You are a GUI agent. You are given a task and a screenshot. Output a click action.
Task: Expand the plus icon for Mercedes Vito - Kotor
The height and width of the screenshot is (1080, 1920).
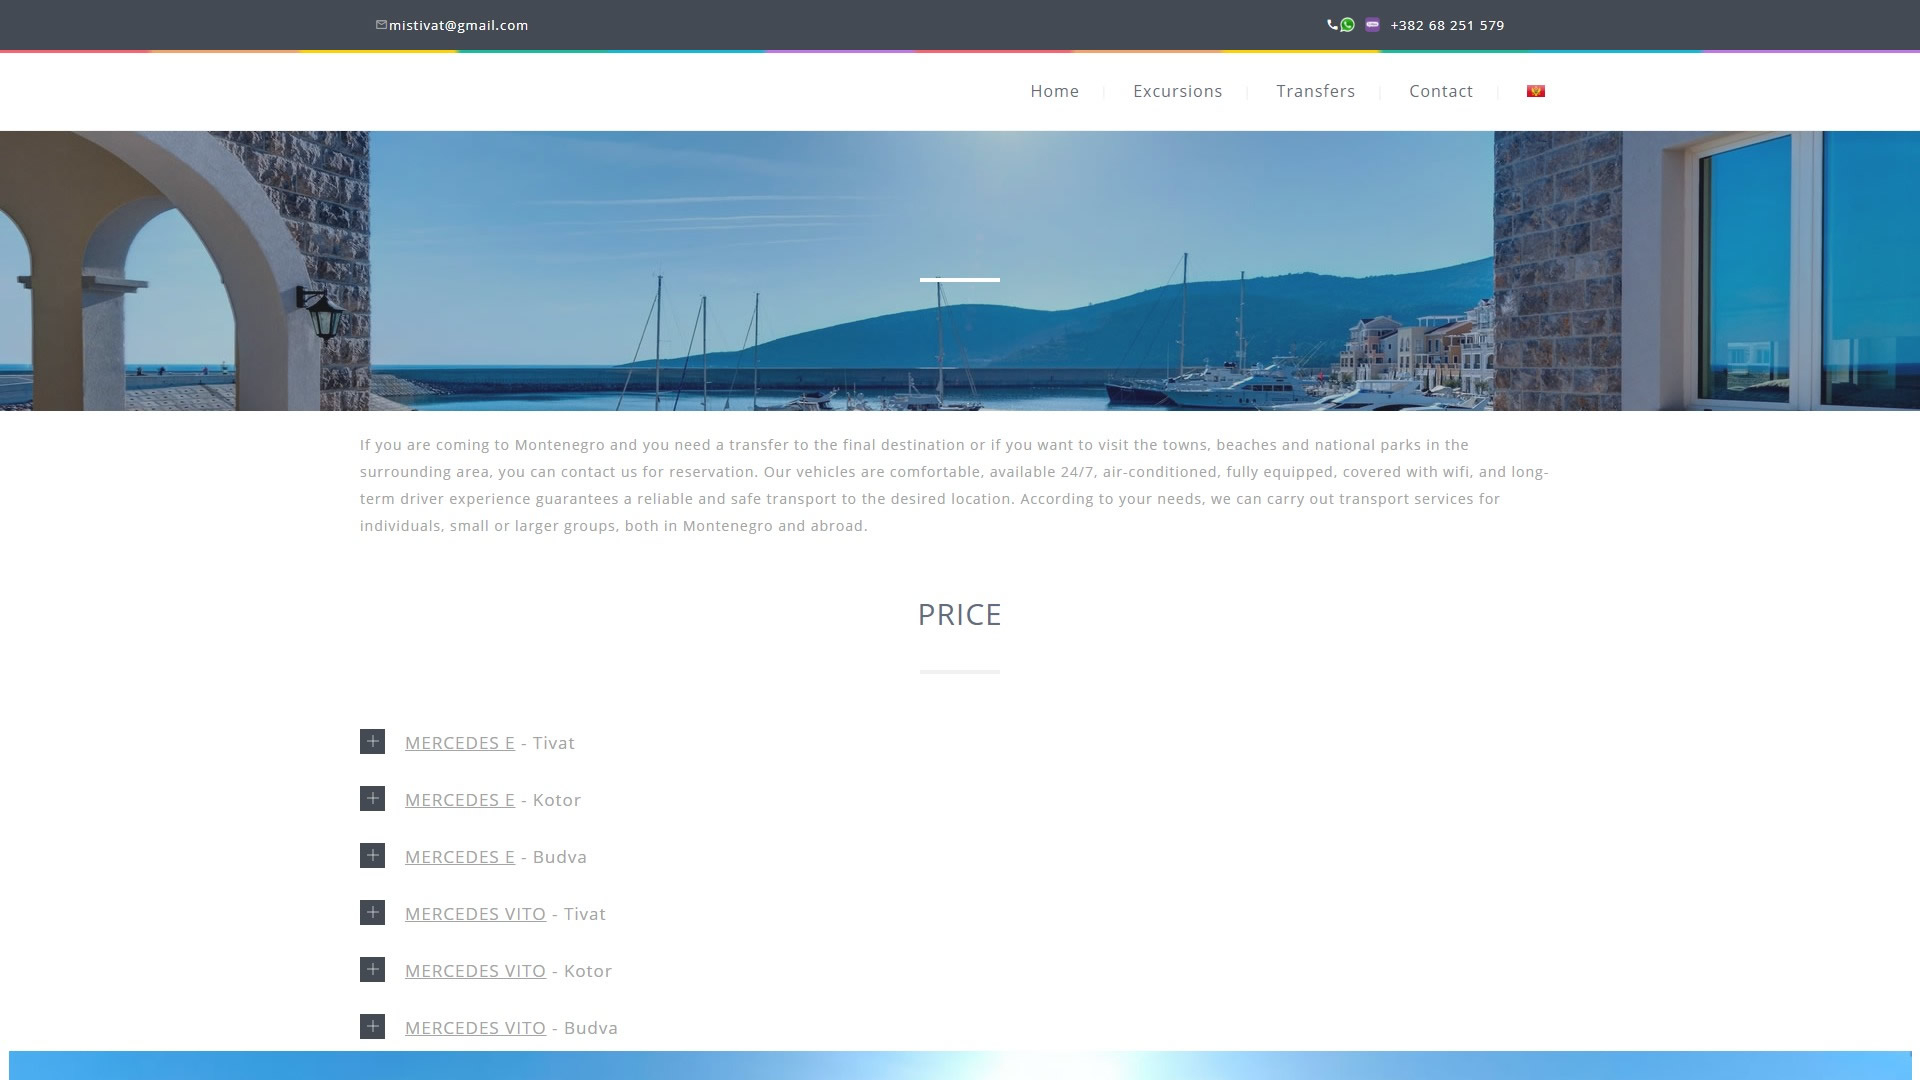(x=372, y=969)
